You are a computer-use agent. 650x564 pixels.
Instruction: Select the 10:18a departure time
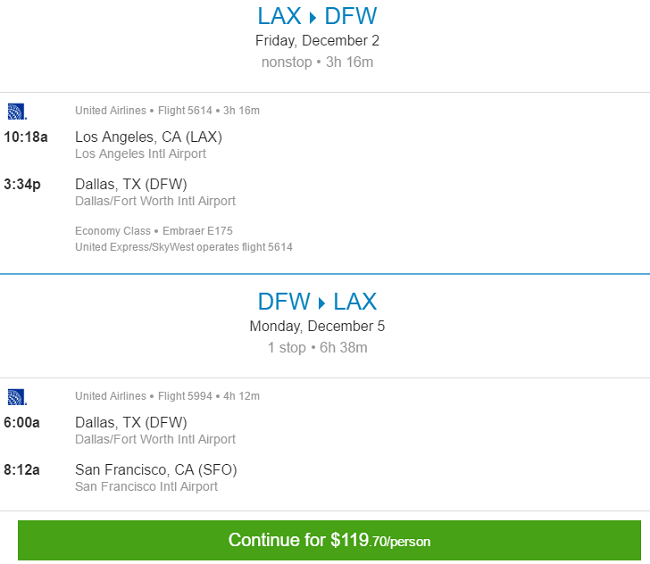(25, 137)
